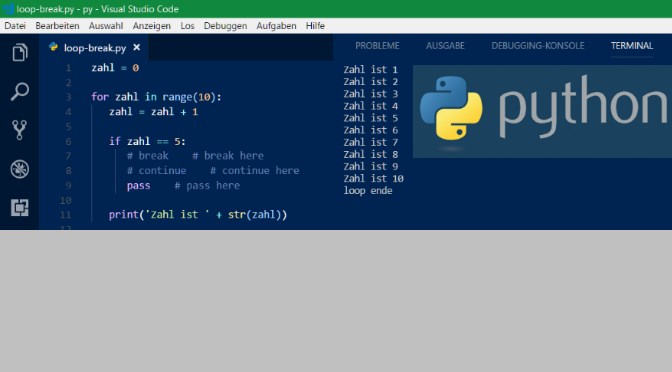Click the print('Zahl ist ' ...) line
672x372 pixels.
point(198,215)
